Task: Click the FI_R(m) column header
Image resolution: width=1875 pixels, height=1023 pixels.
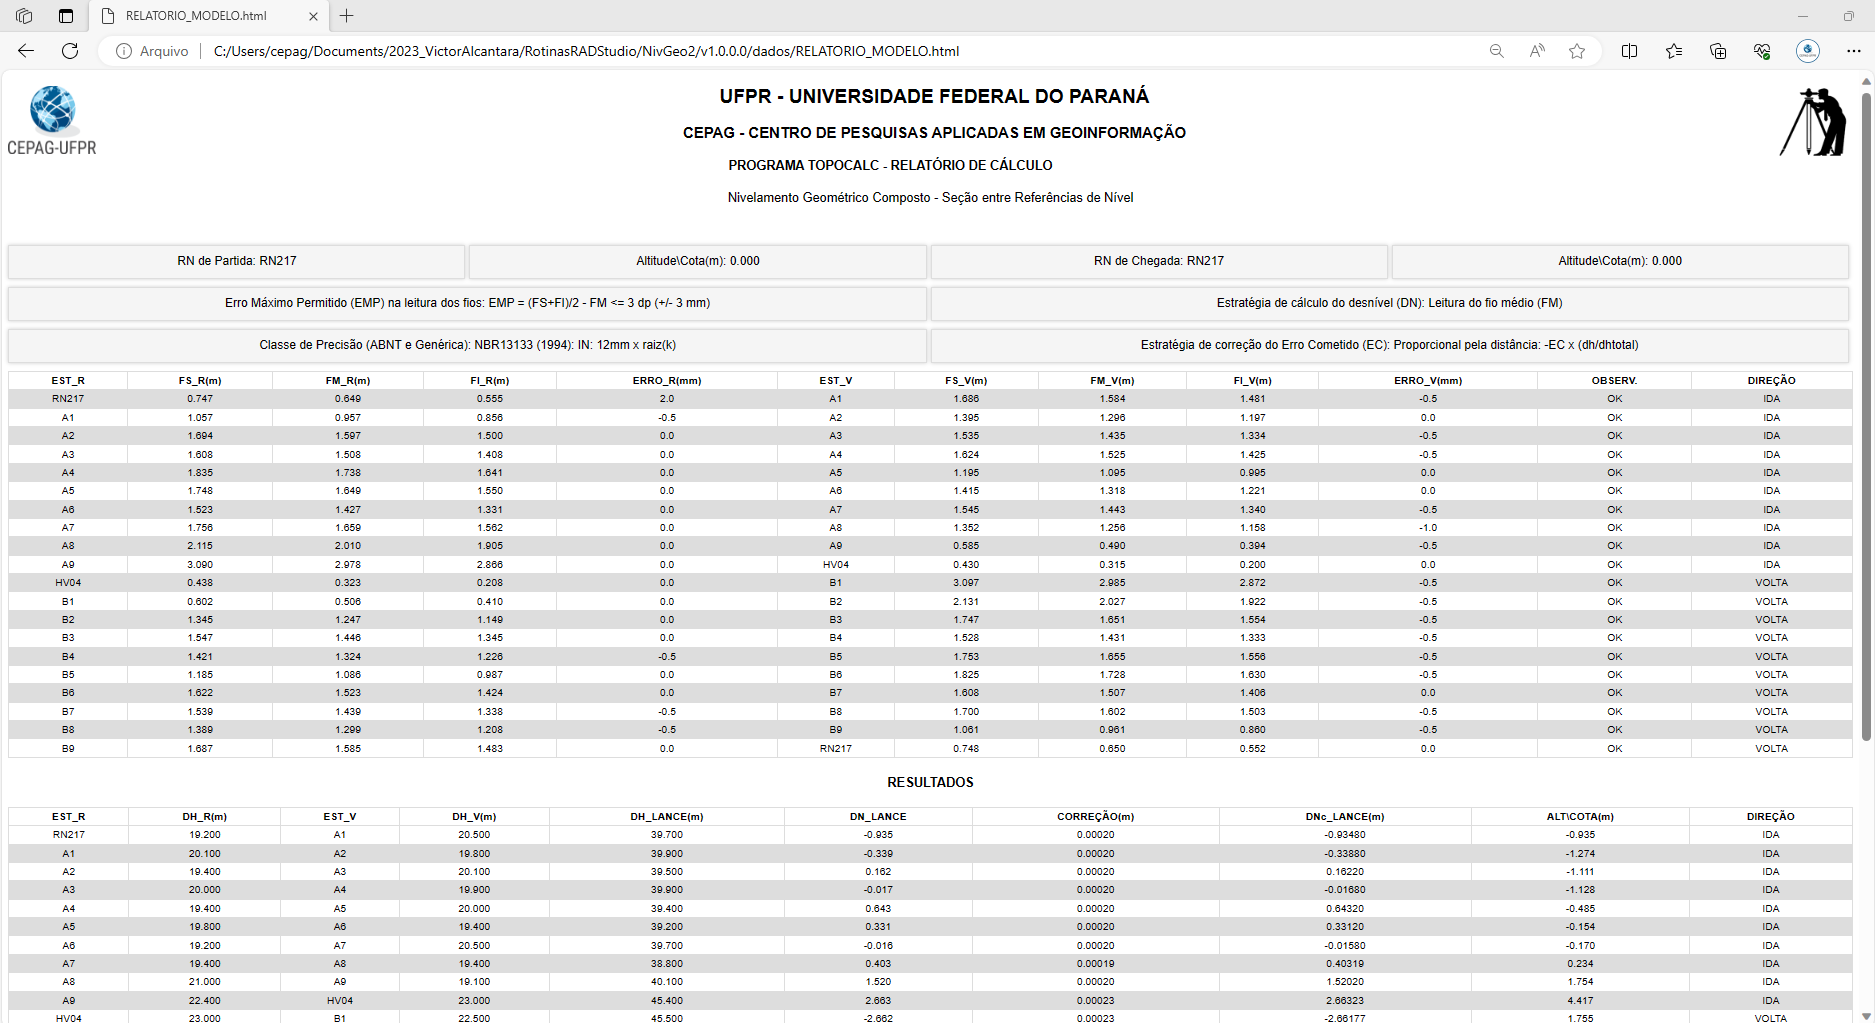Action: tap(490, 381)
